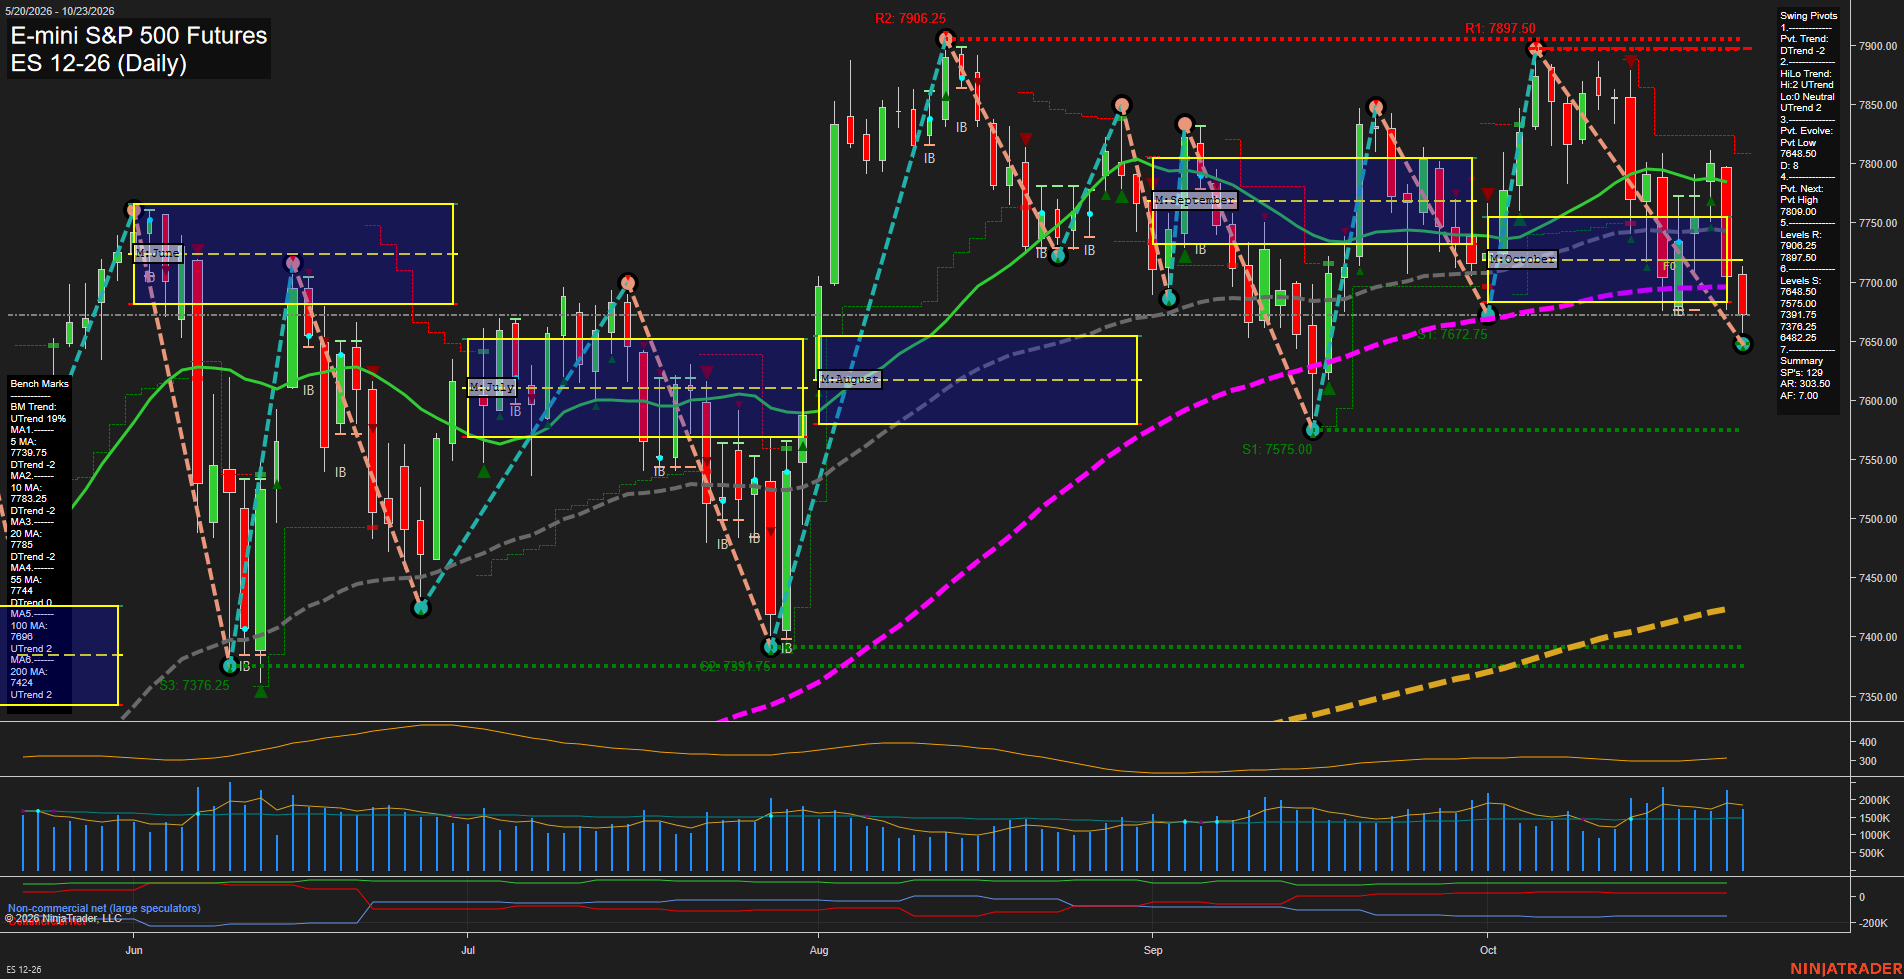Click the 200 MA: 7424 value in Bench Marks

(x=29, y=677)
